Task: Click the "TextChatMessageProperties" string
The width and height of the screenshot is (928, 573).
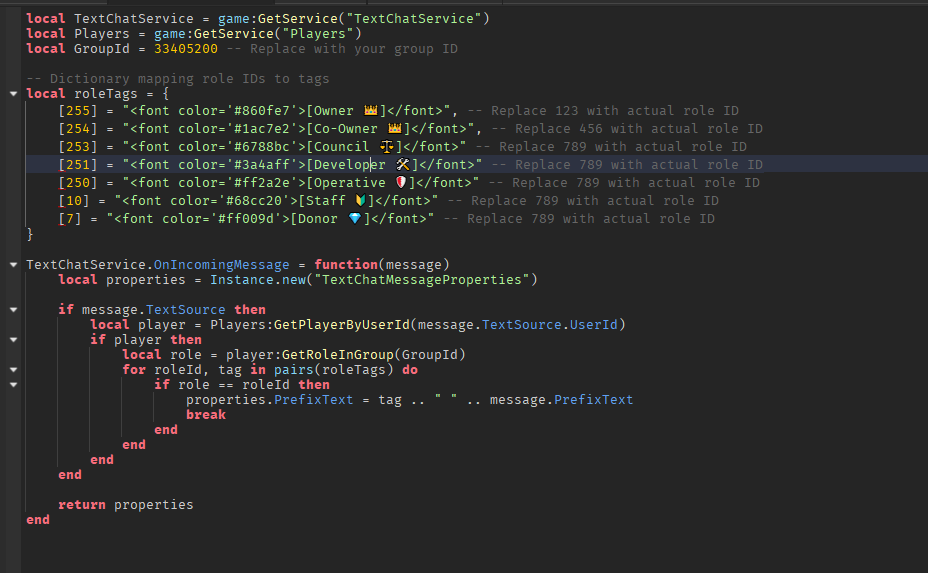Action: pos(422,279)
